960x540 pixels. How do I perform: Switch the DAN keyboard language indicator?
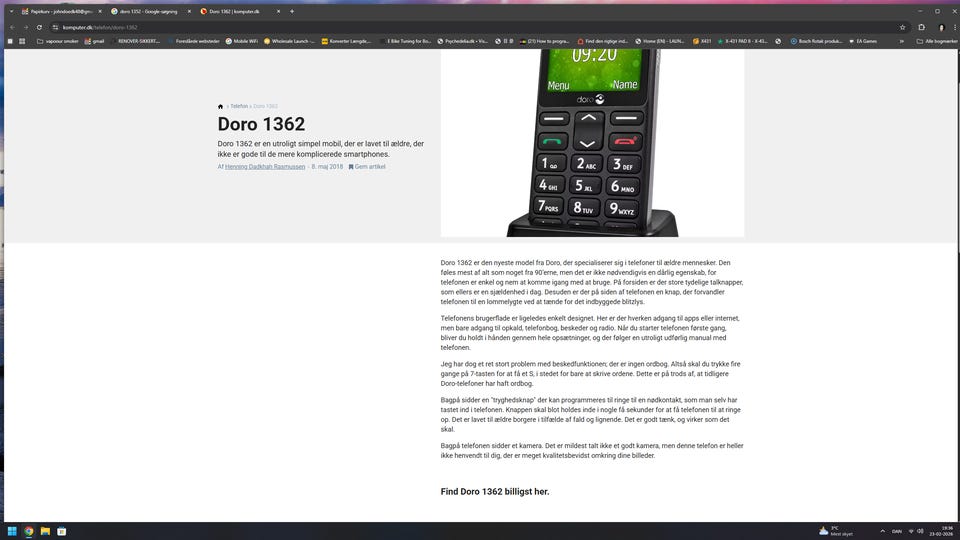point(897,531)
